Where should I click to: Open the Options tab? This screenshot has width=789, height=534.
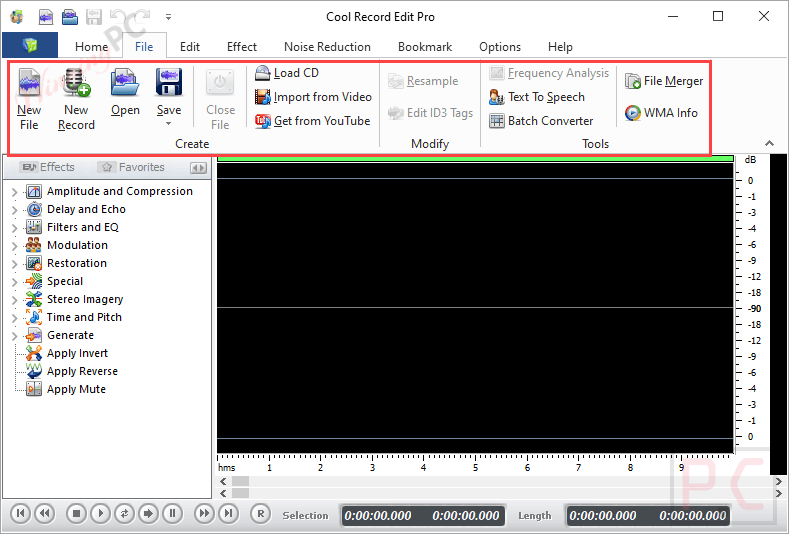500,47
